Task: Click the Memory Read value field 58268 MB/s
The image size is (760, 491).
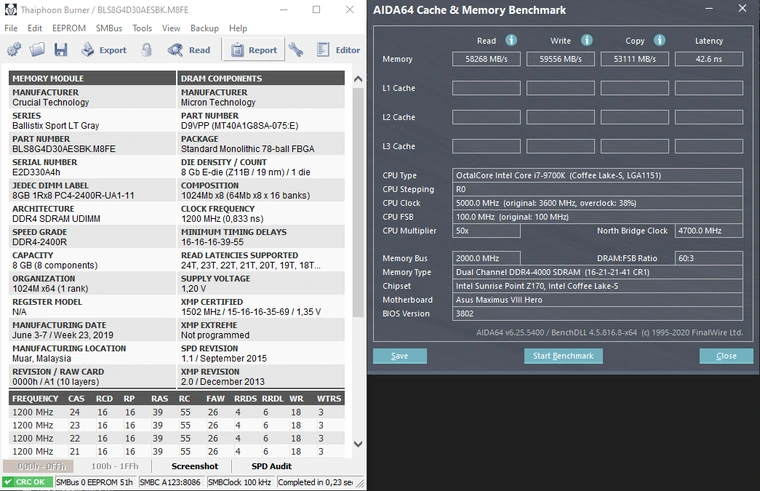Action: pos(486,59)
